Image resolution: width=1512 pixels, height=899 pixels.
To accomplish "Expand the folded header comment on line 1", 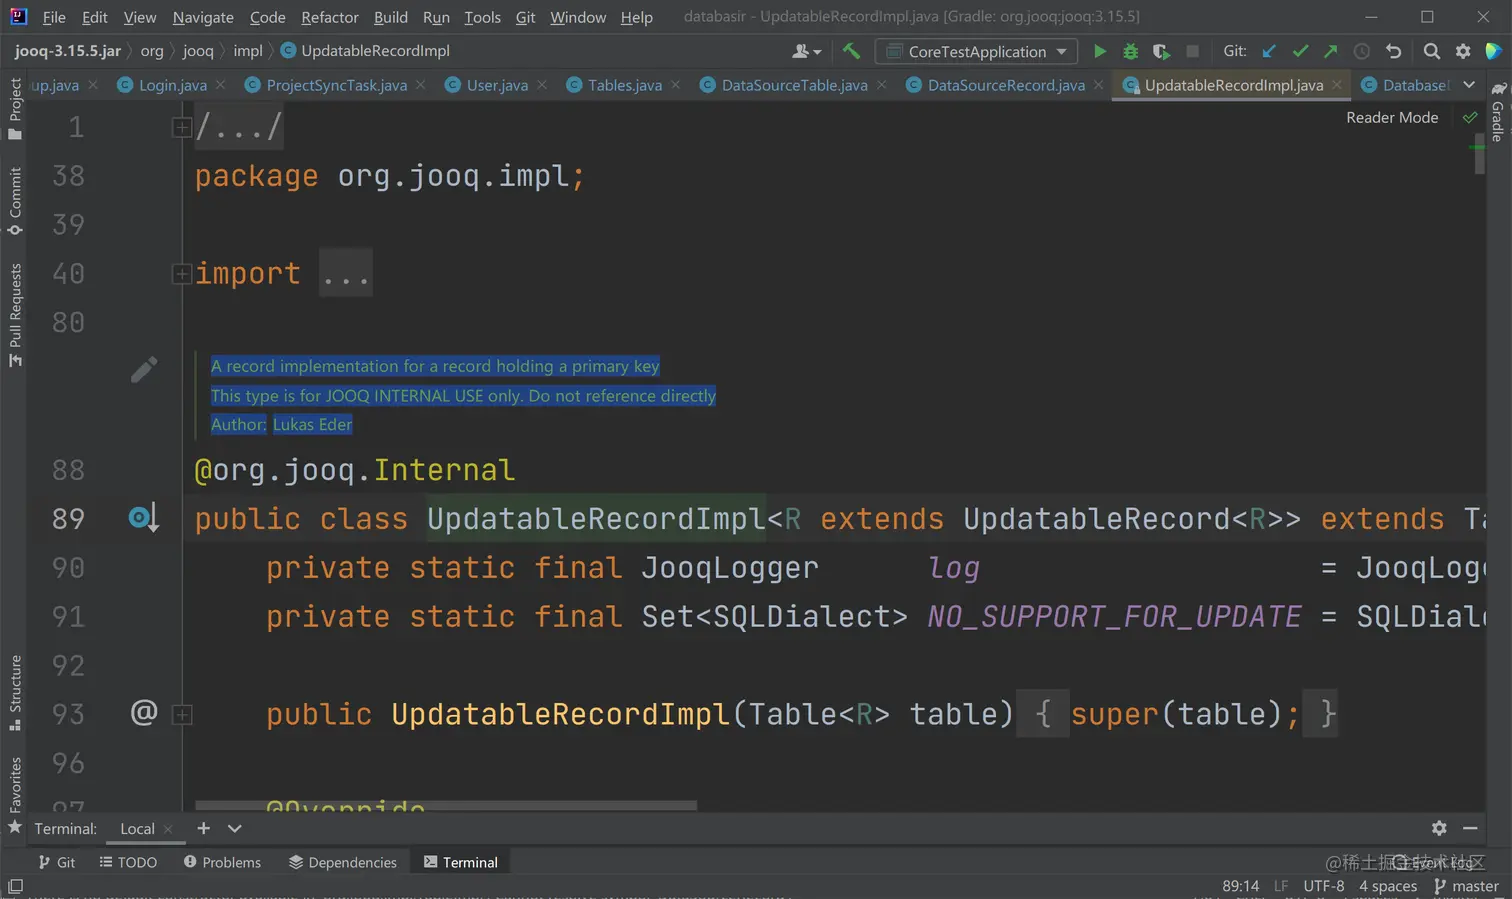I will (x=182, y=127).
